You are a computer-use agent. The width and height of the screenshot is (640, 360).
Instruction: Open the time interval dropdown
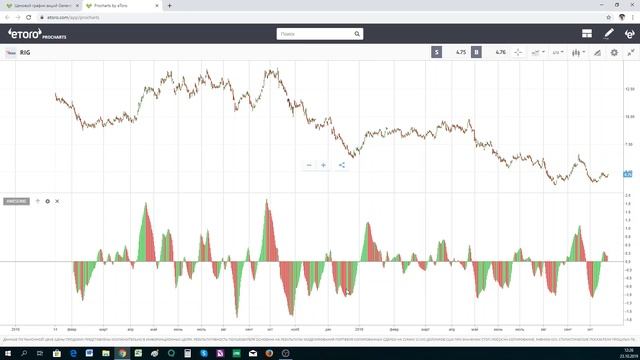tap(558, 52)
